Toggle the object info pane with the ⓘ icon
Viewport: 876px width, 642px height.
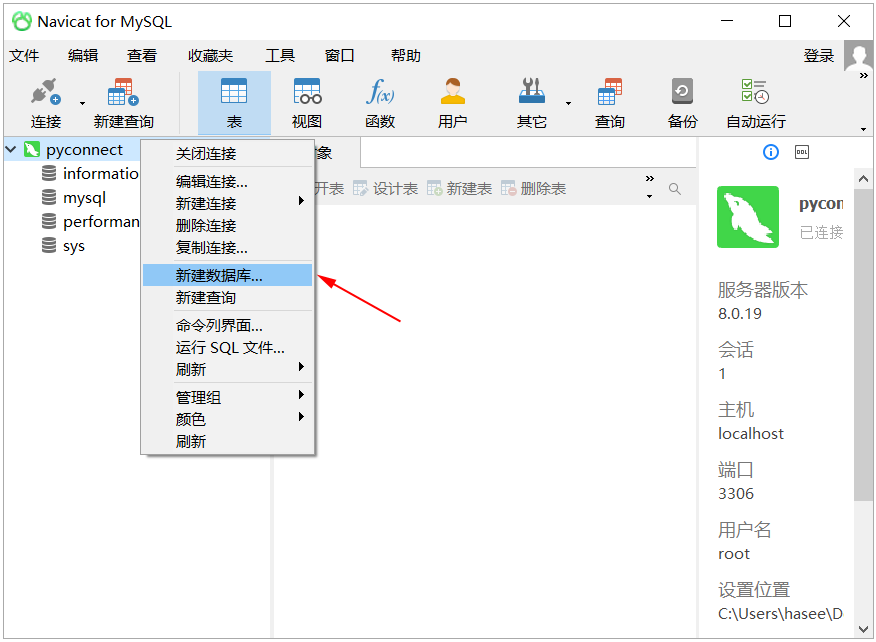tap(770, 151)
